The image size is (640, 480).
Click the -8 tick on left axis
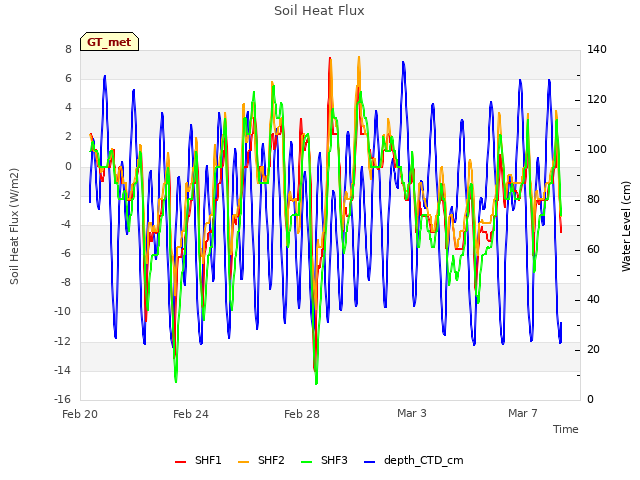pyautogui.click(x=65, y=282)
